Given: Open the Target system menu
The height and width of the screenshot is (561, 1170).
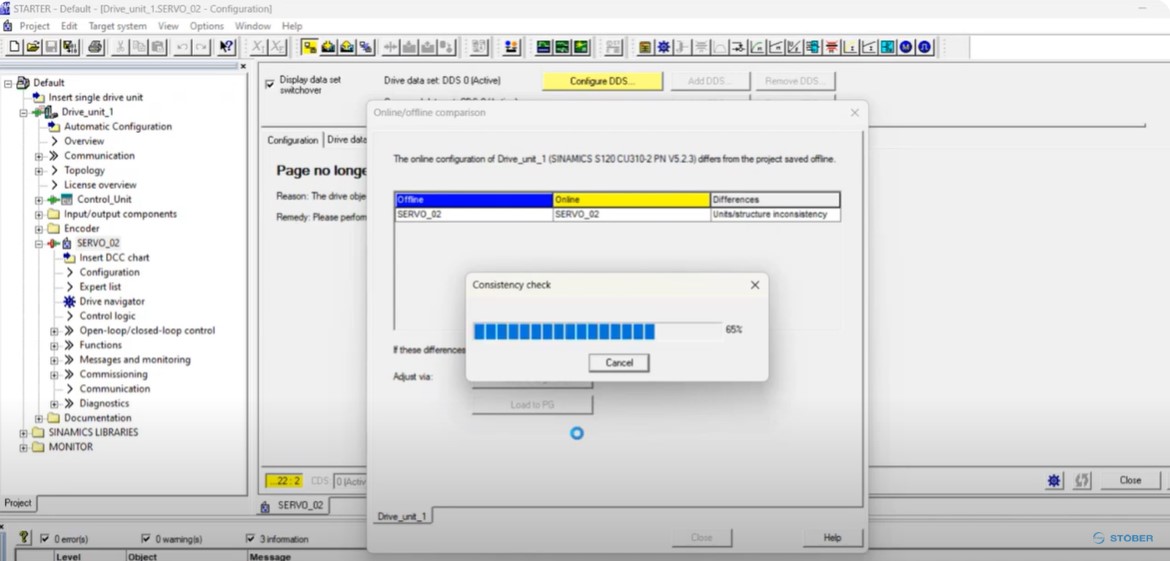Looking at the screenshot, I should 117,25.
